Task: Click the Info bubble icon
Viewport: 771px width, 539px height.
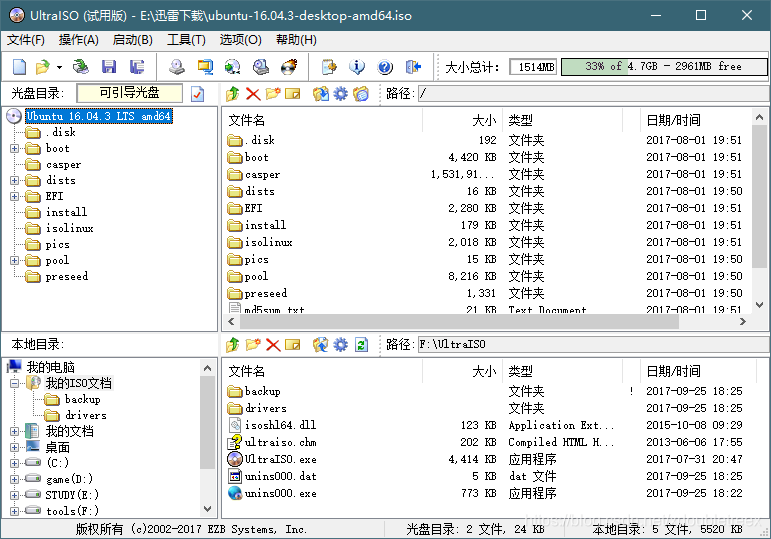Action: (x=357, y=66)
